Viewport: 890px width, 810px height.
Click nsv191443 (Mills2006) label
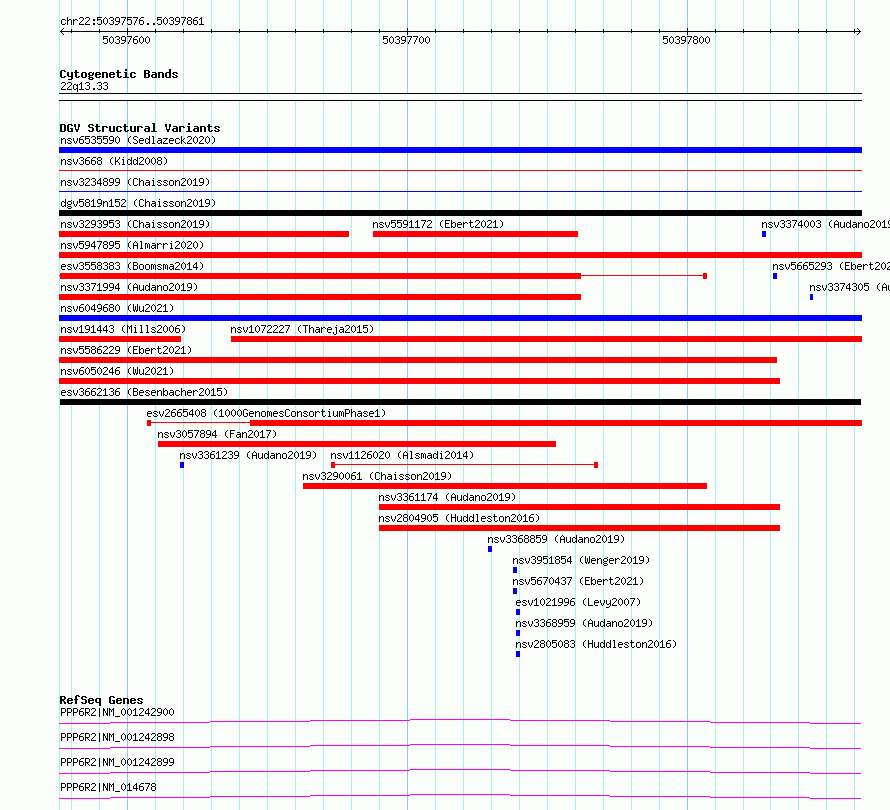(123, 329)
